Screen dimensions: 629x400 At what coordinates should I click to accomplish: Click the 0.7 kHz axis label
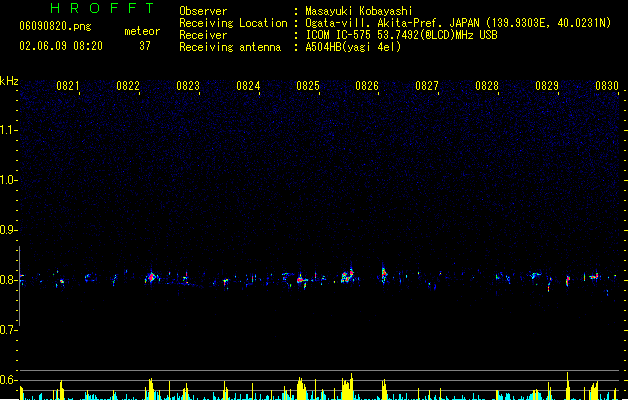pyautogui.click(x=8, y=330)
